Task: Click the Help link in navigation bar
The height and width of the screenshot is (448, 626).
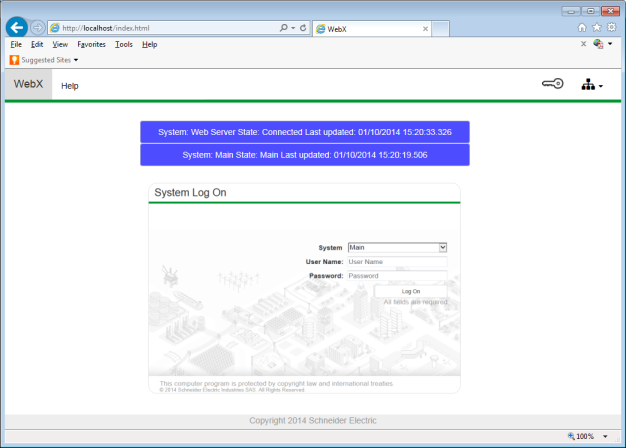Action: coord(70,86)
